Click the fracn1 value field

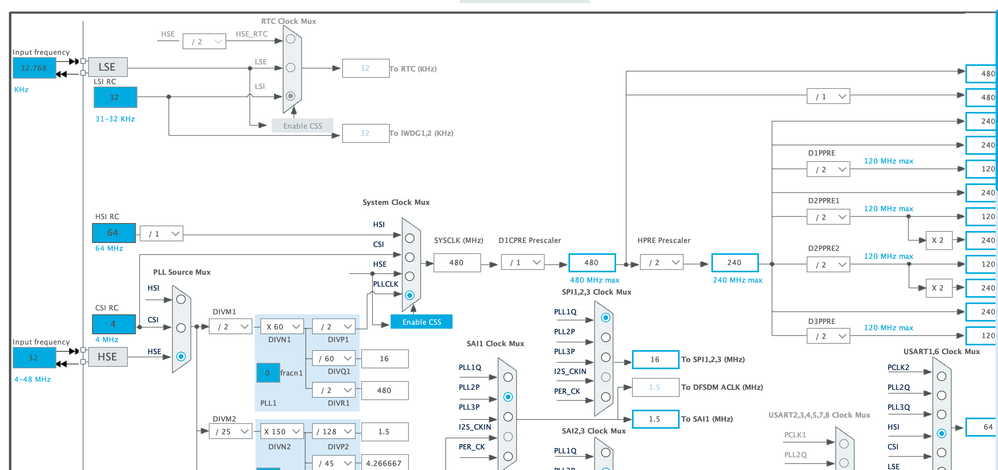click(267, 373)
